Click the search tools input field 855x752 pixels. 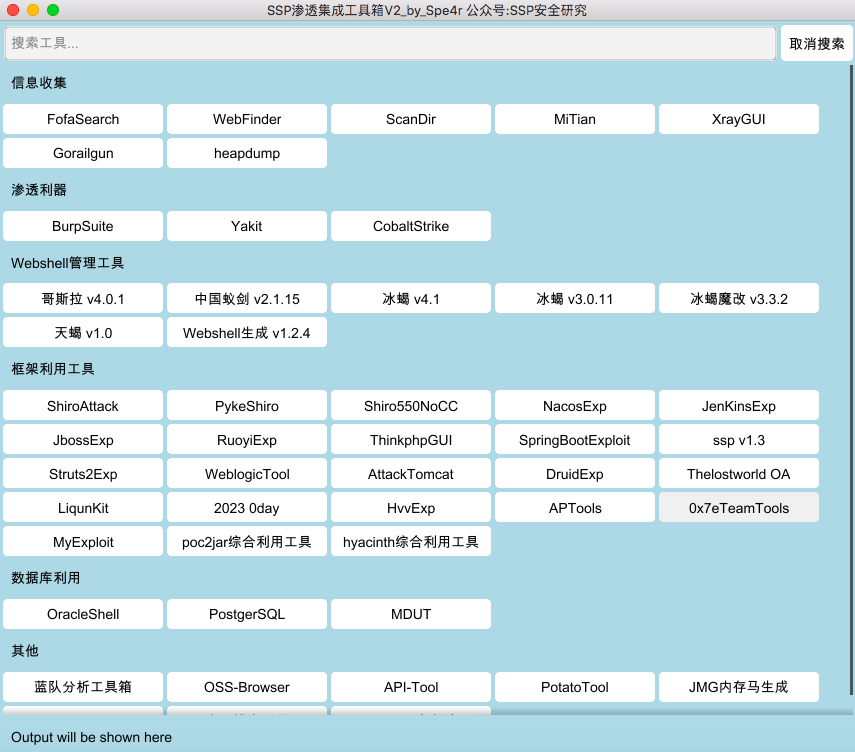pyautogui.click(x=390, y=43)
